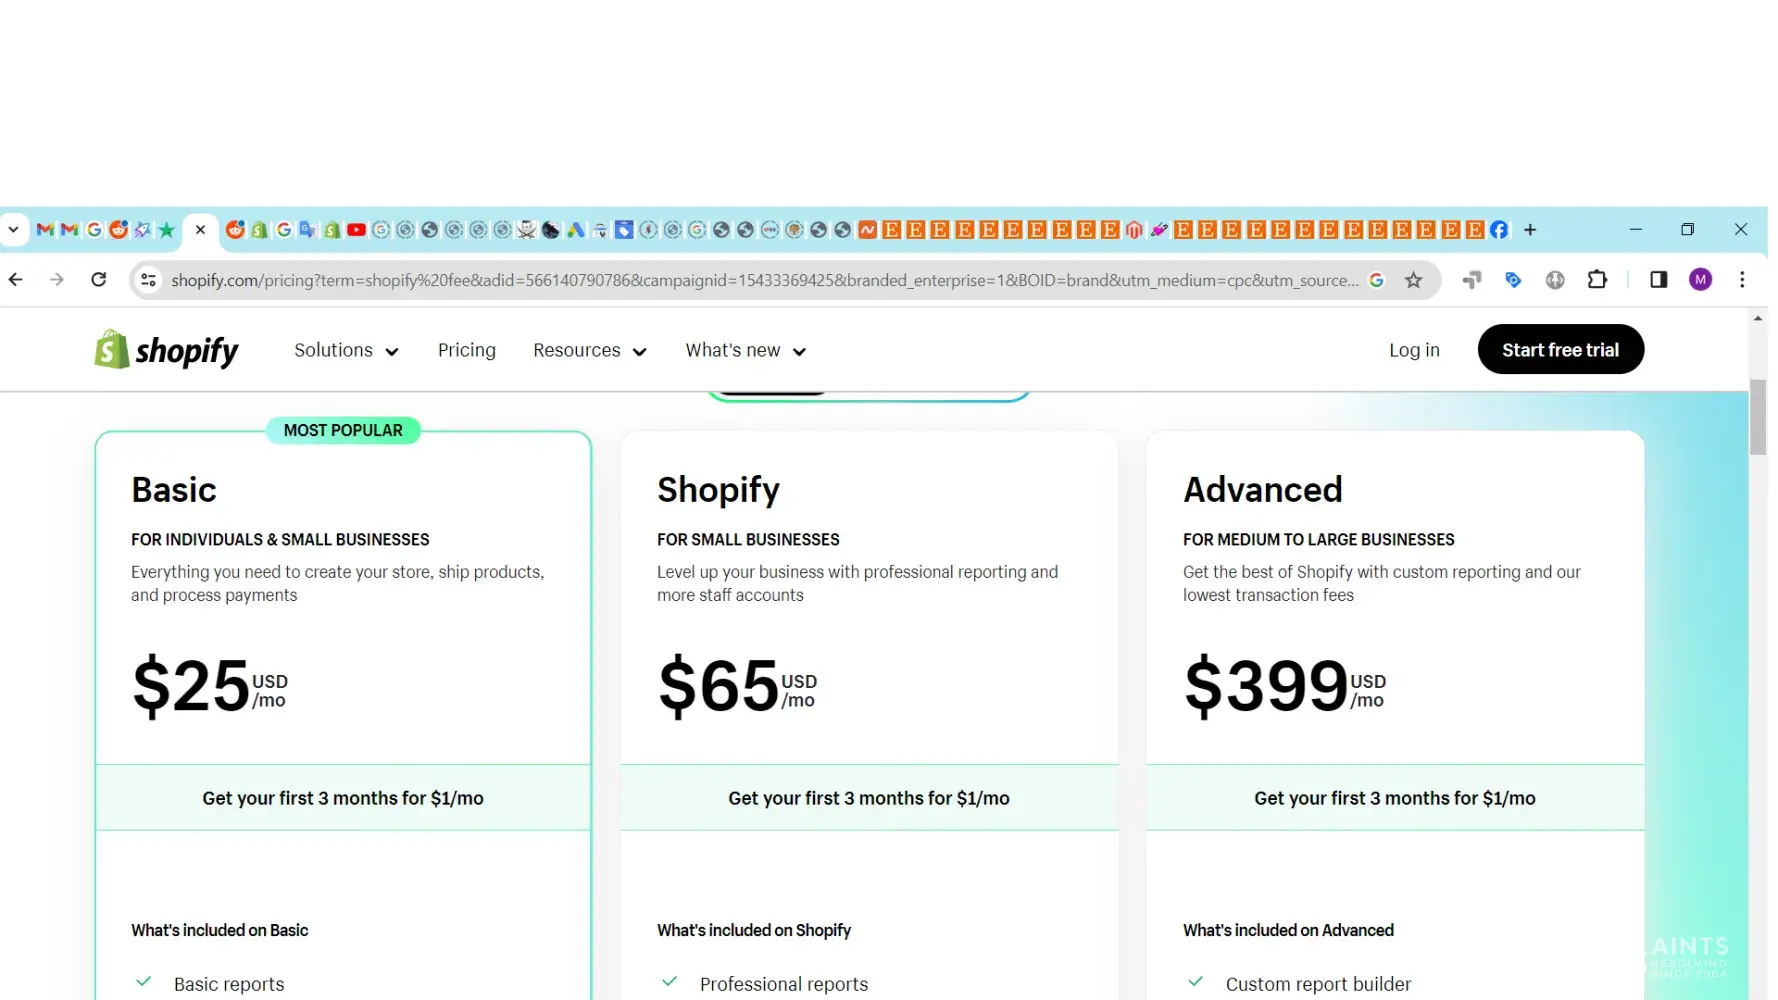Switch to the Google Translate tab
Image resolution: width=1778 pixels, height=1000 pixels.
(307, 230)
